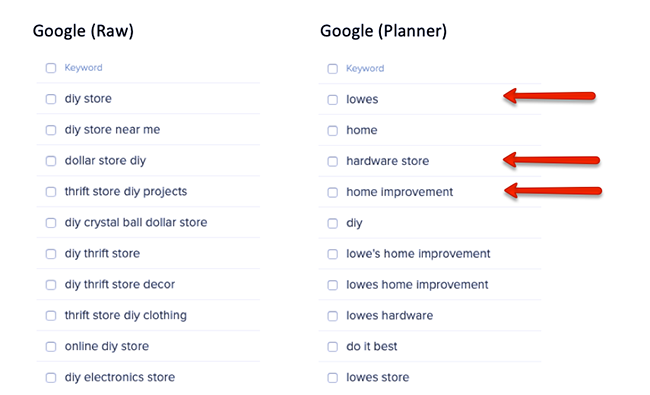The image size is (650, 395).
Task: Tick the 'lowes store' checkbox
Action: click(x=332, y=378)
